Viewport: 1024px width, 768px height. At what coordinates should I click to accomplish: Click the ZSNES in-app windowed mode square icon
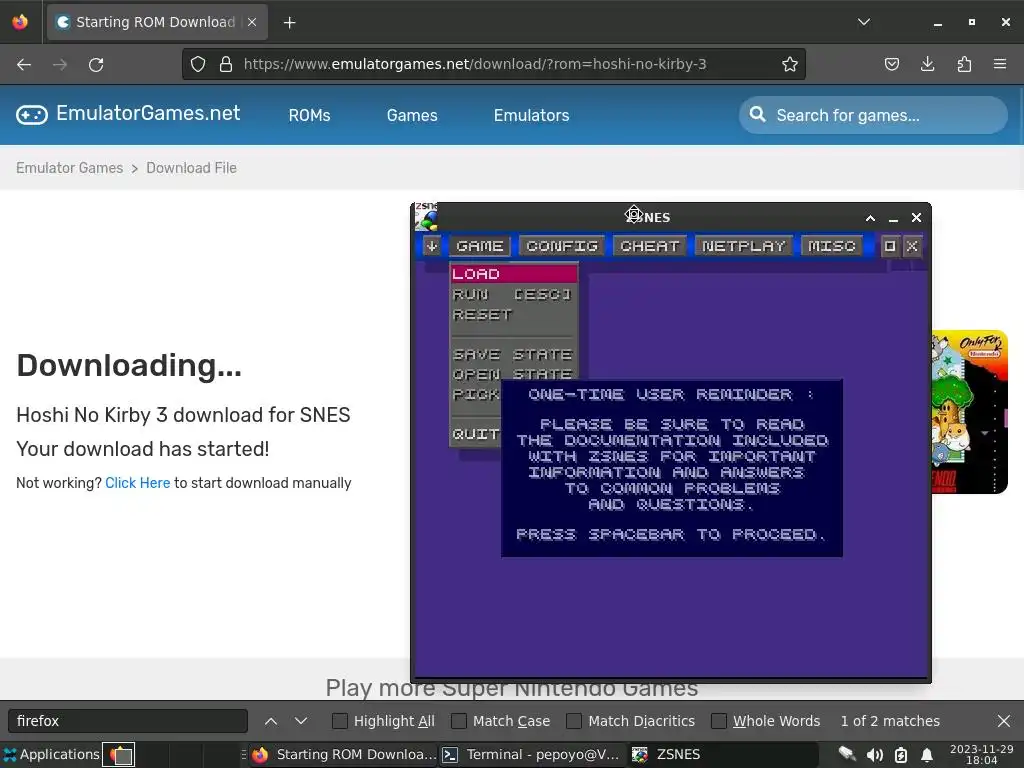[889, 246]
